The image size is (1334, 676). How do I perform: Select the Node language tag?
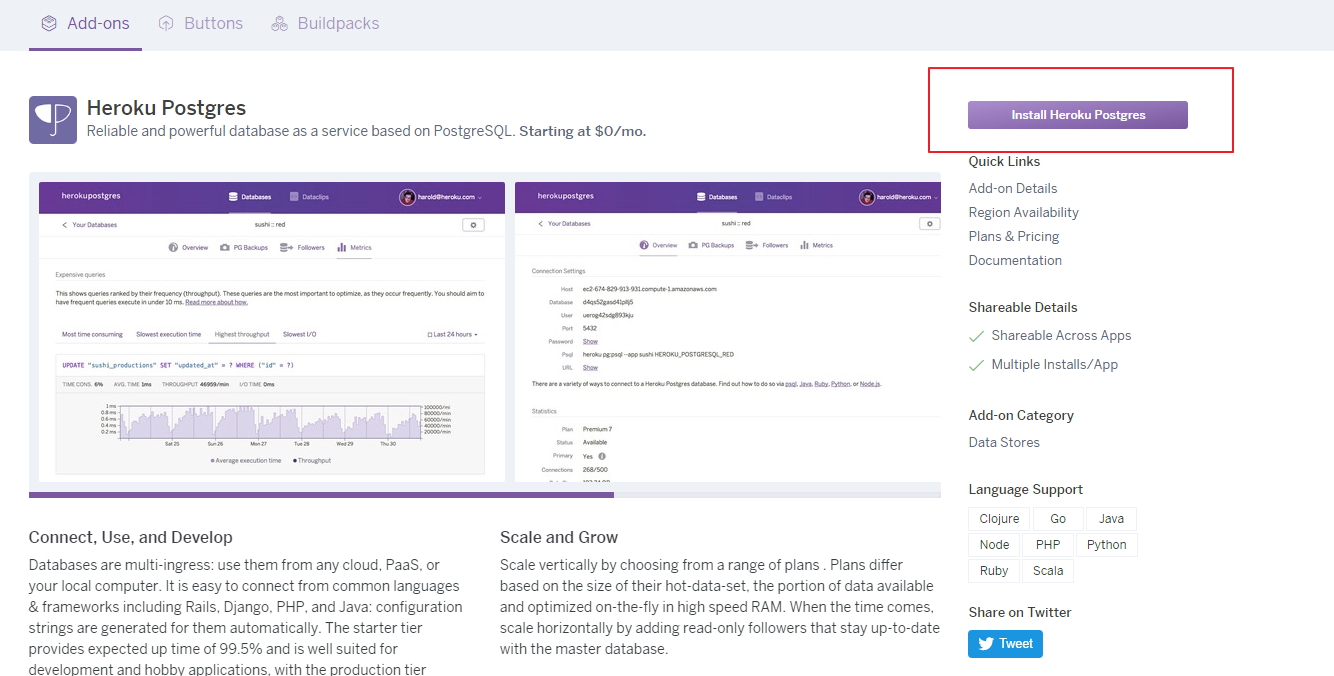tap(994, 545)
